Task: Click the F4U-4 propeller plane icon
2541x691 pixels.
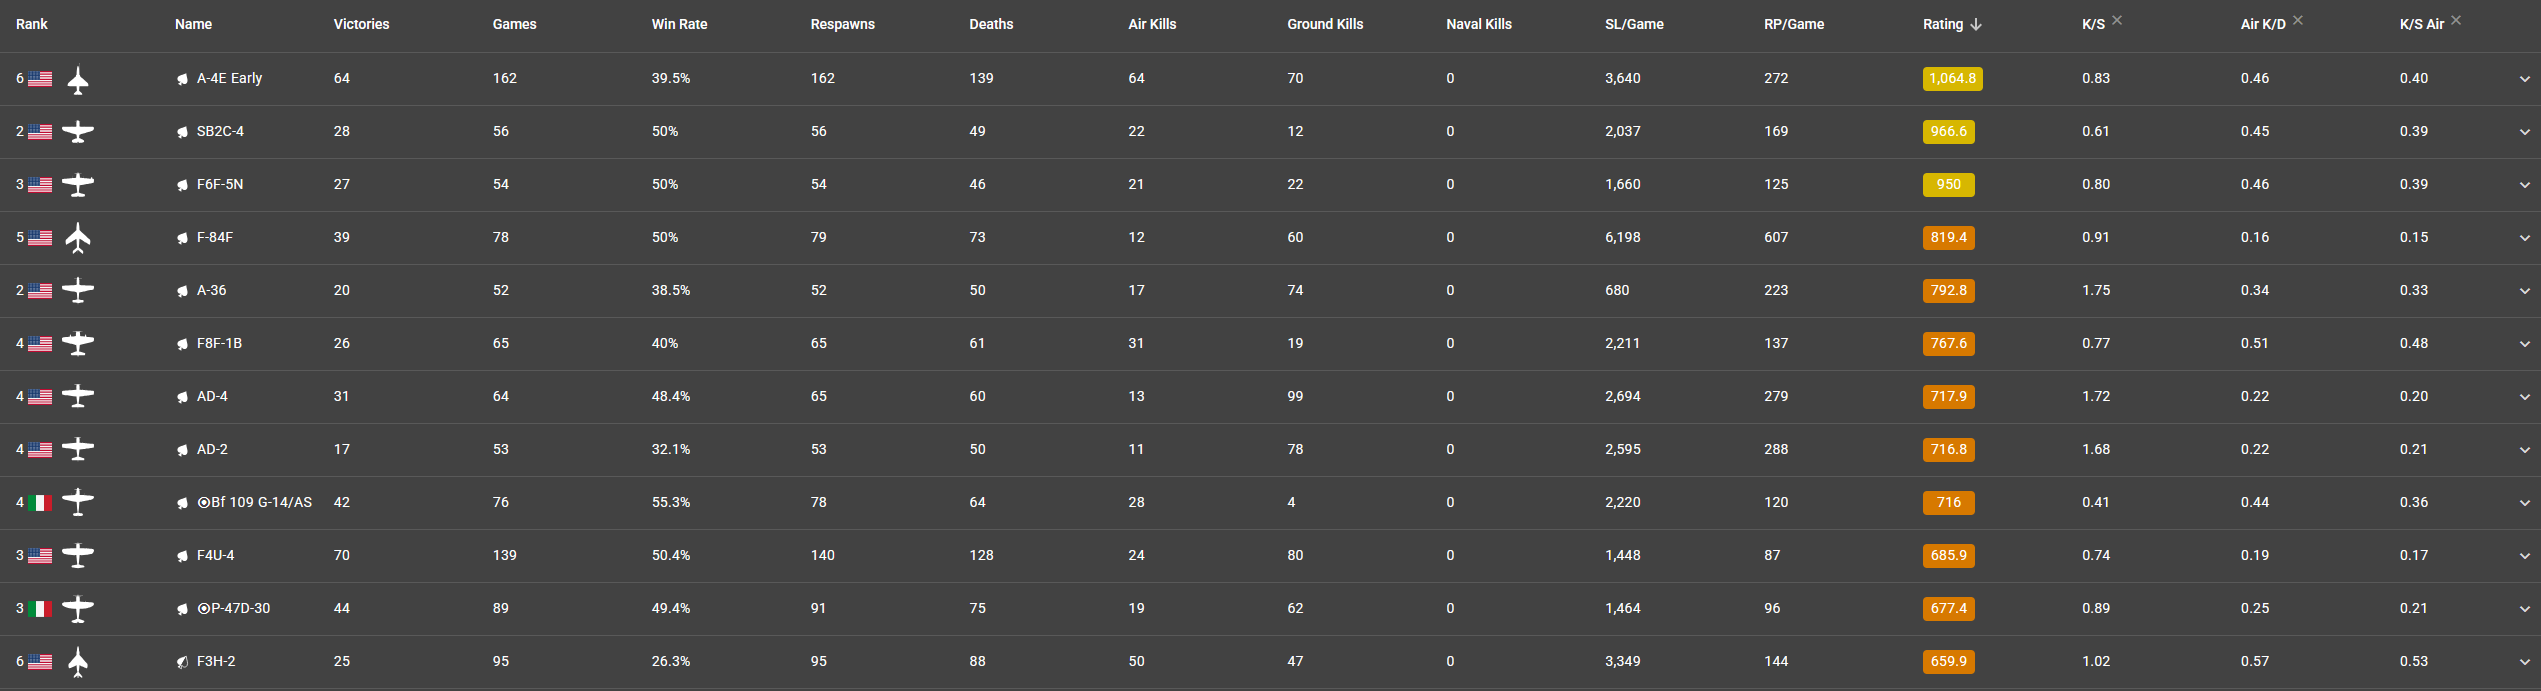Action: pyautogui.click(x=78, y=556)
